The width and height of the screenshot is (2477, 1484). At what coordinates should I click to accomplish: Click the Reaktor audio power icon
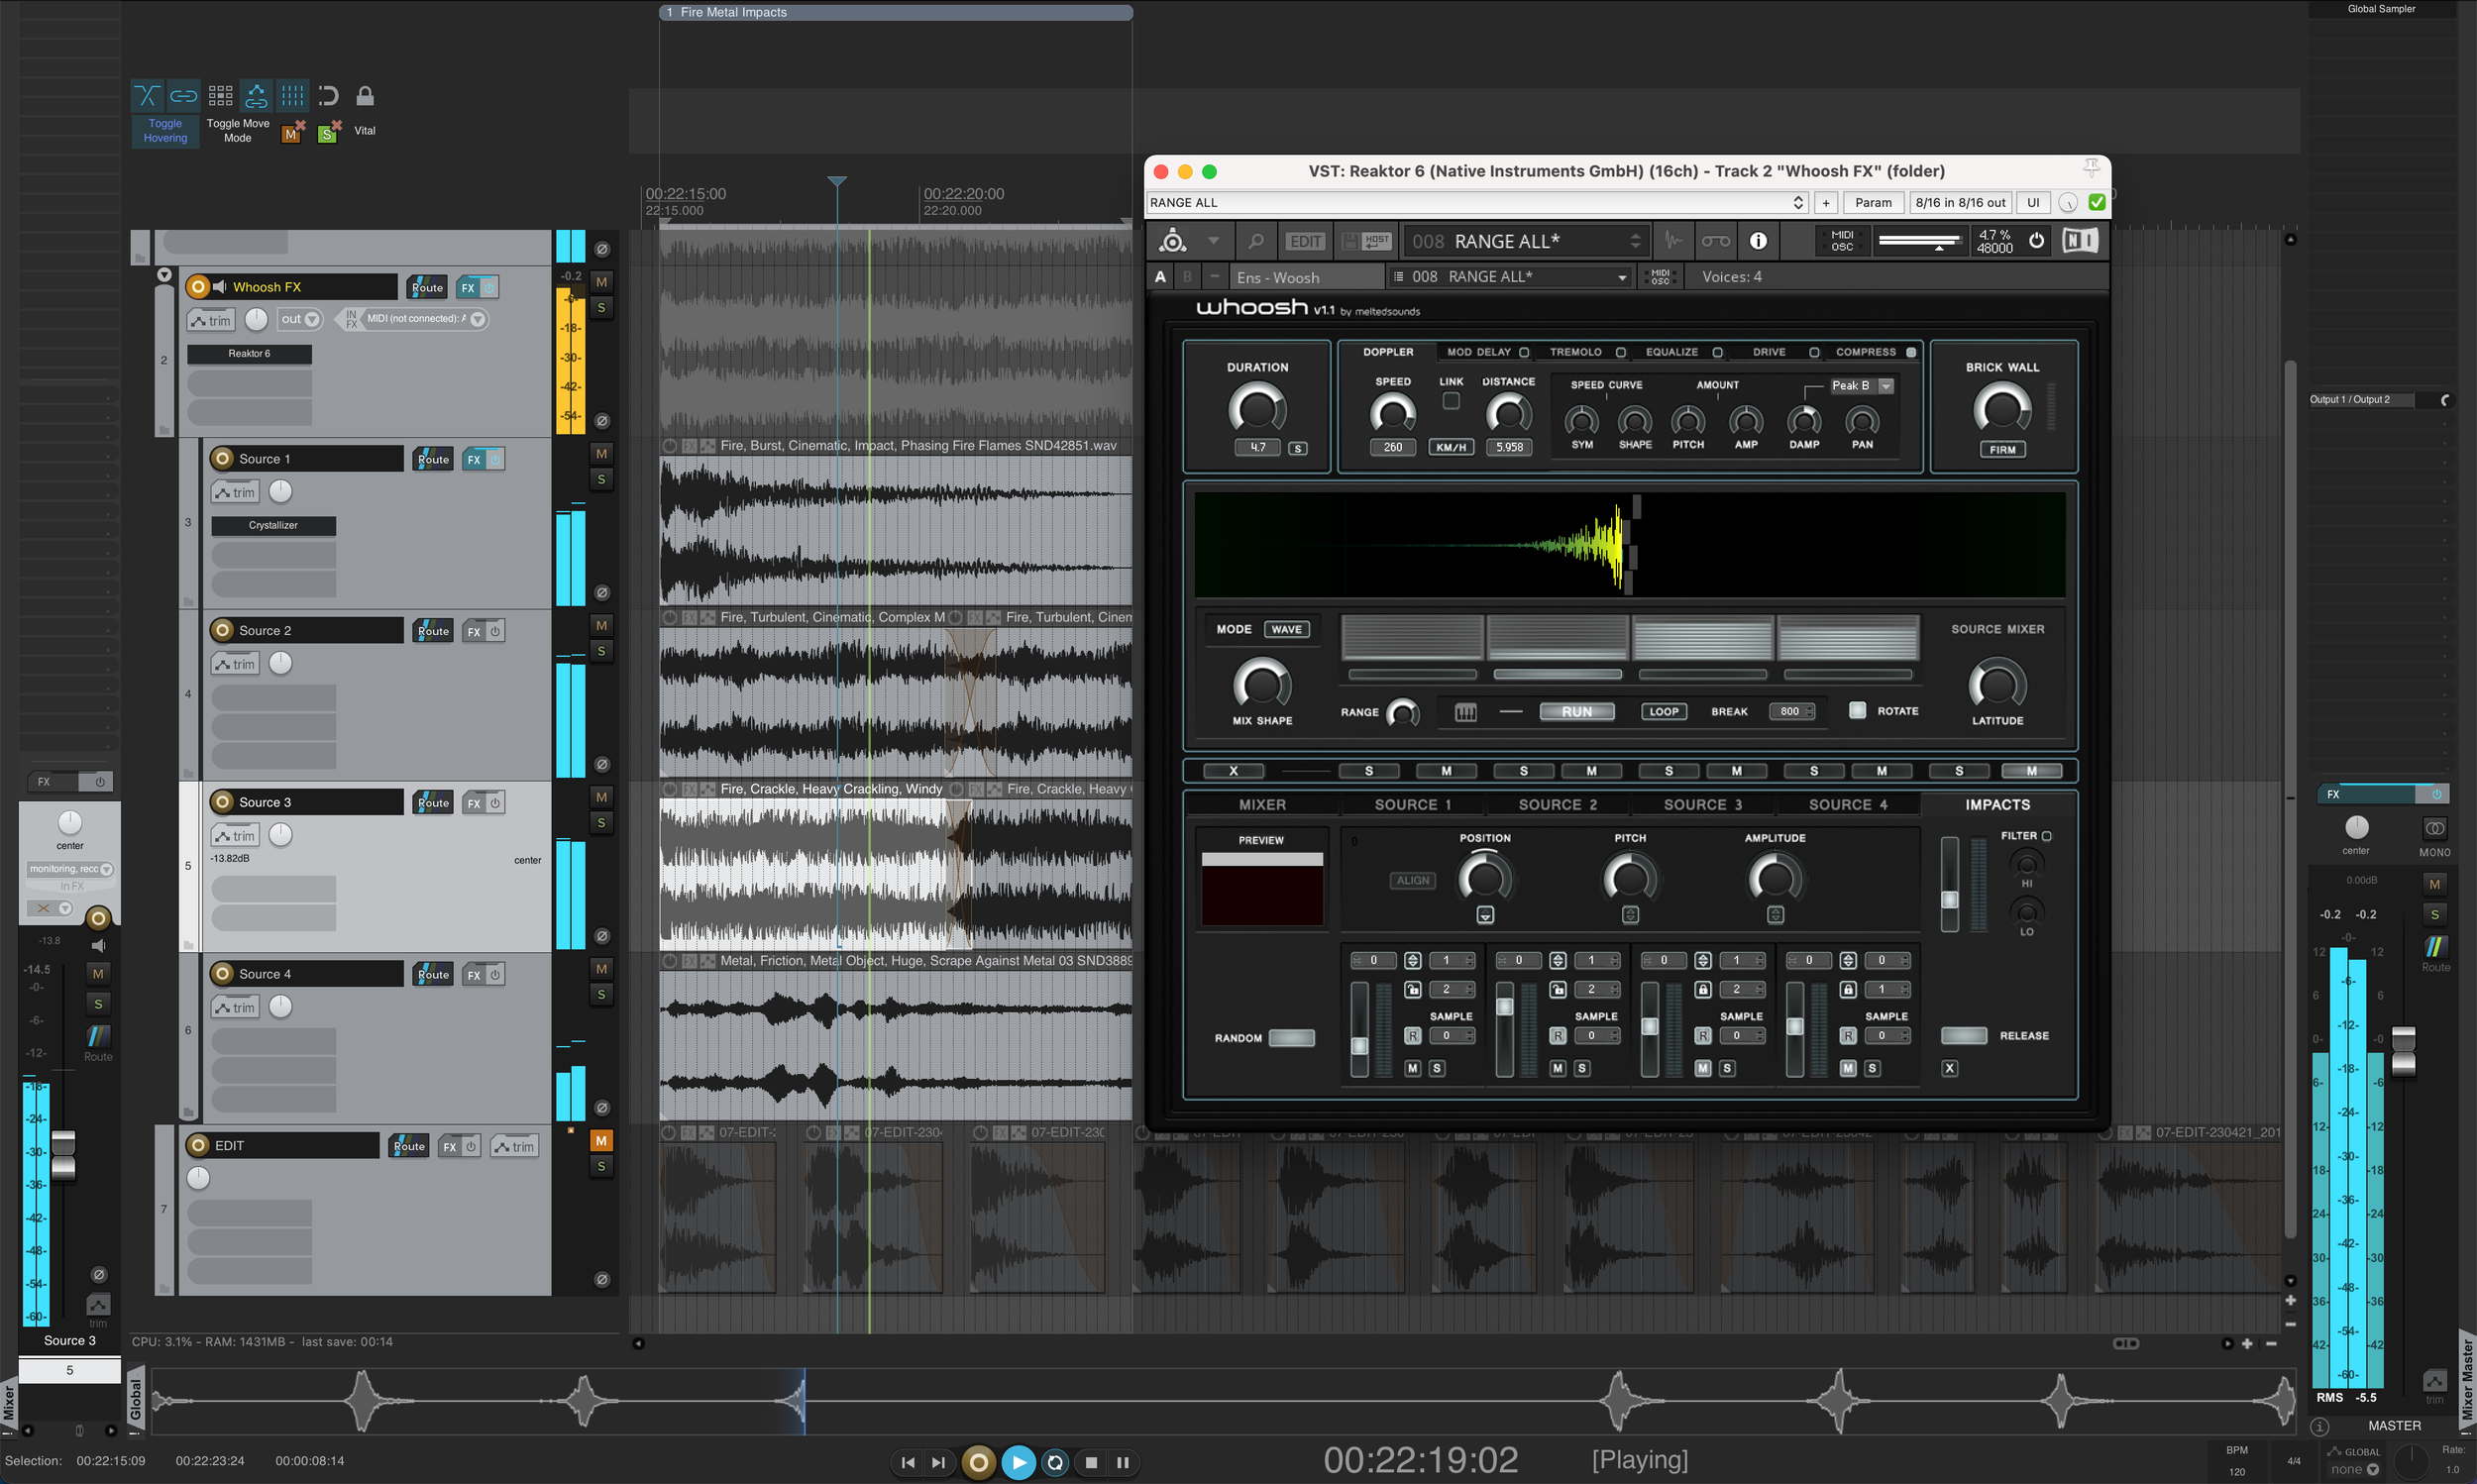(x=2036, y=241)
